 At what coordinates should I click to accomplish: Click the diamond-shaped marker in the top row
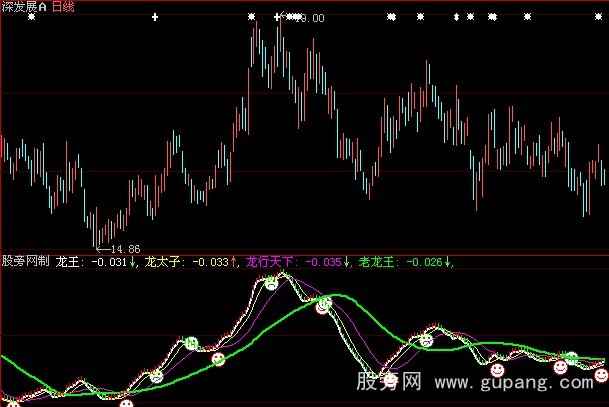pyautogui.click(x=456, y=17)
